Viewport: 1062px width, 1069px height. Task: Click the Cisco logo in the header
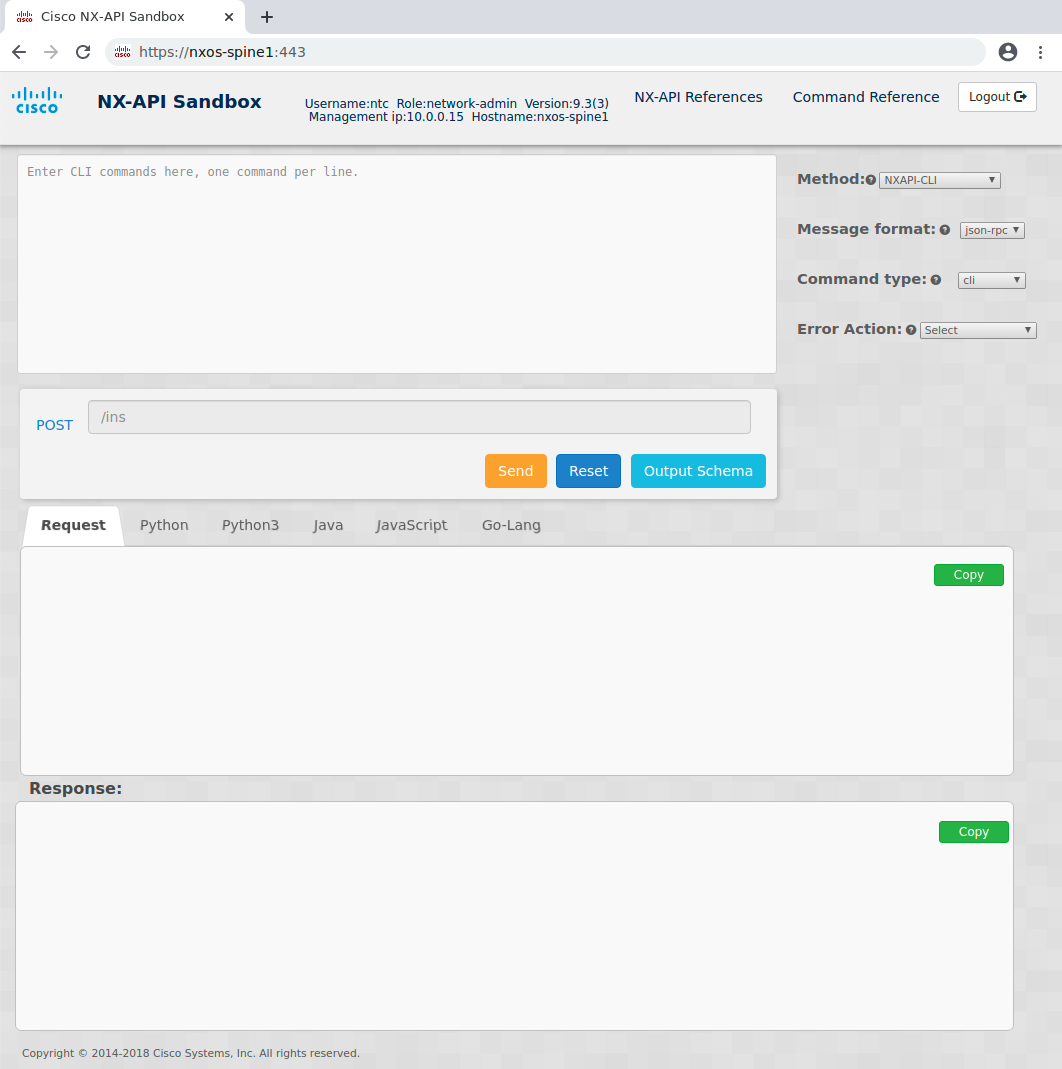[x=36, y=101]
